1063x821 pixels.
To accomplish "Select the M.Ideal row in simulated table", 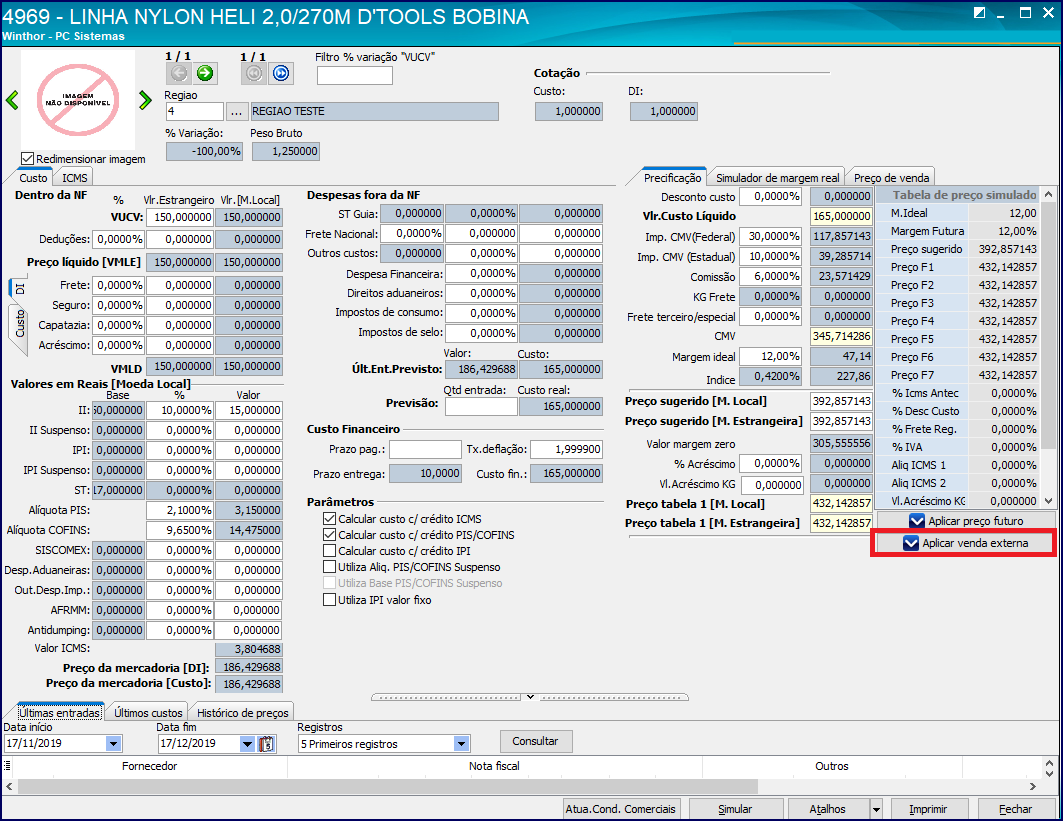I will [x=957, y=213].
